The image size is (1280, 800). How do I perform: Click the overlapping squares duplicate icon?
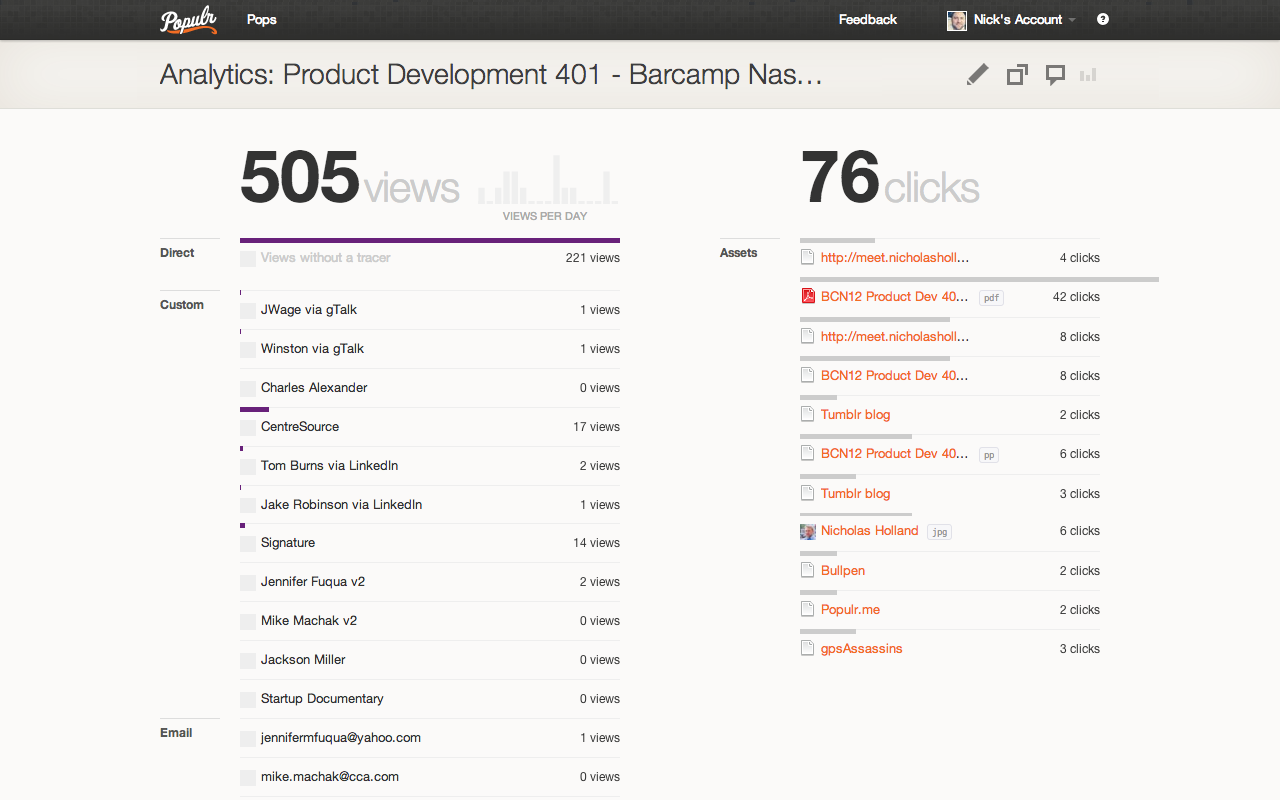[1017, 75]
